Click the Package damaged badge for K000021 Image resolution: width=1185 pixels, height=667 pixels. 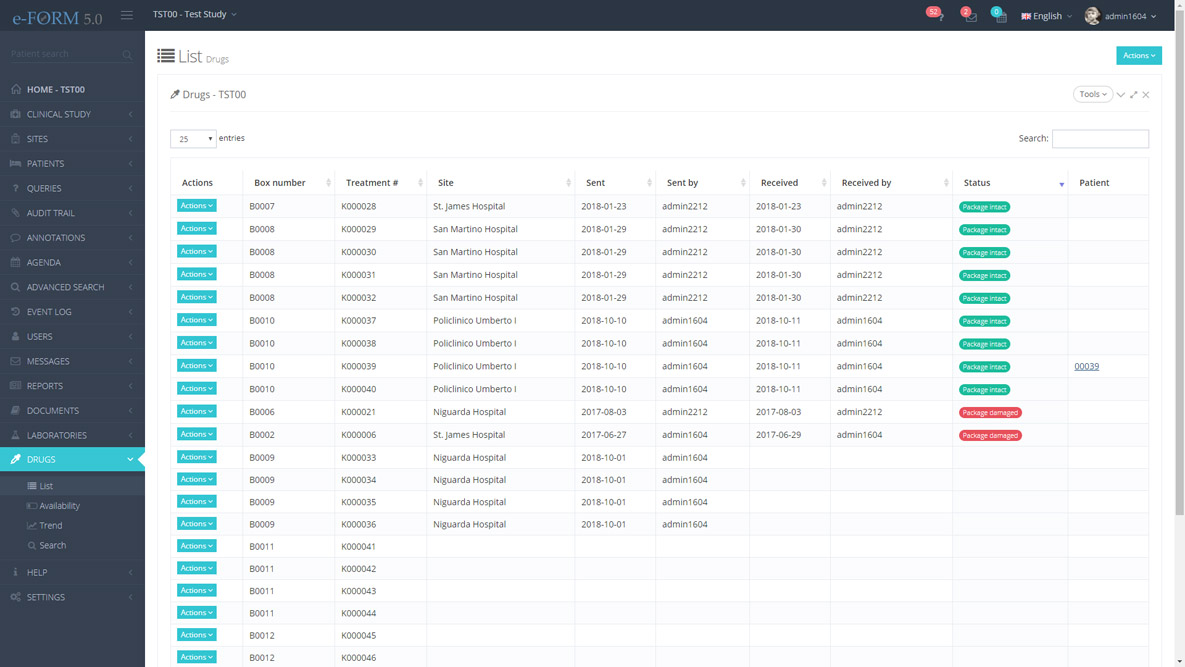point(990,412)
